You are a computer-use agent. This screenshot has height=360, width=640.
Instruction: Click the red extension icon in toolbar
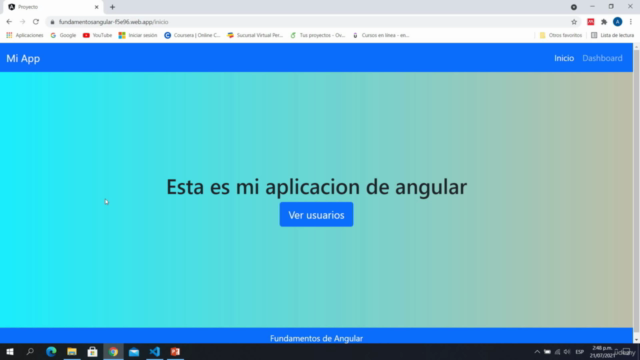(591, 22)
